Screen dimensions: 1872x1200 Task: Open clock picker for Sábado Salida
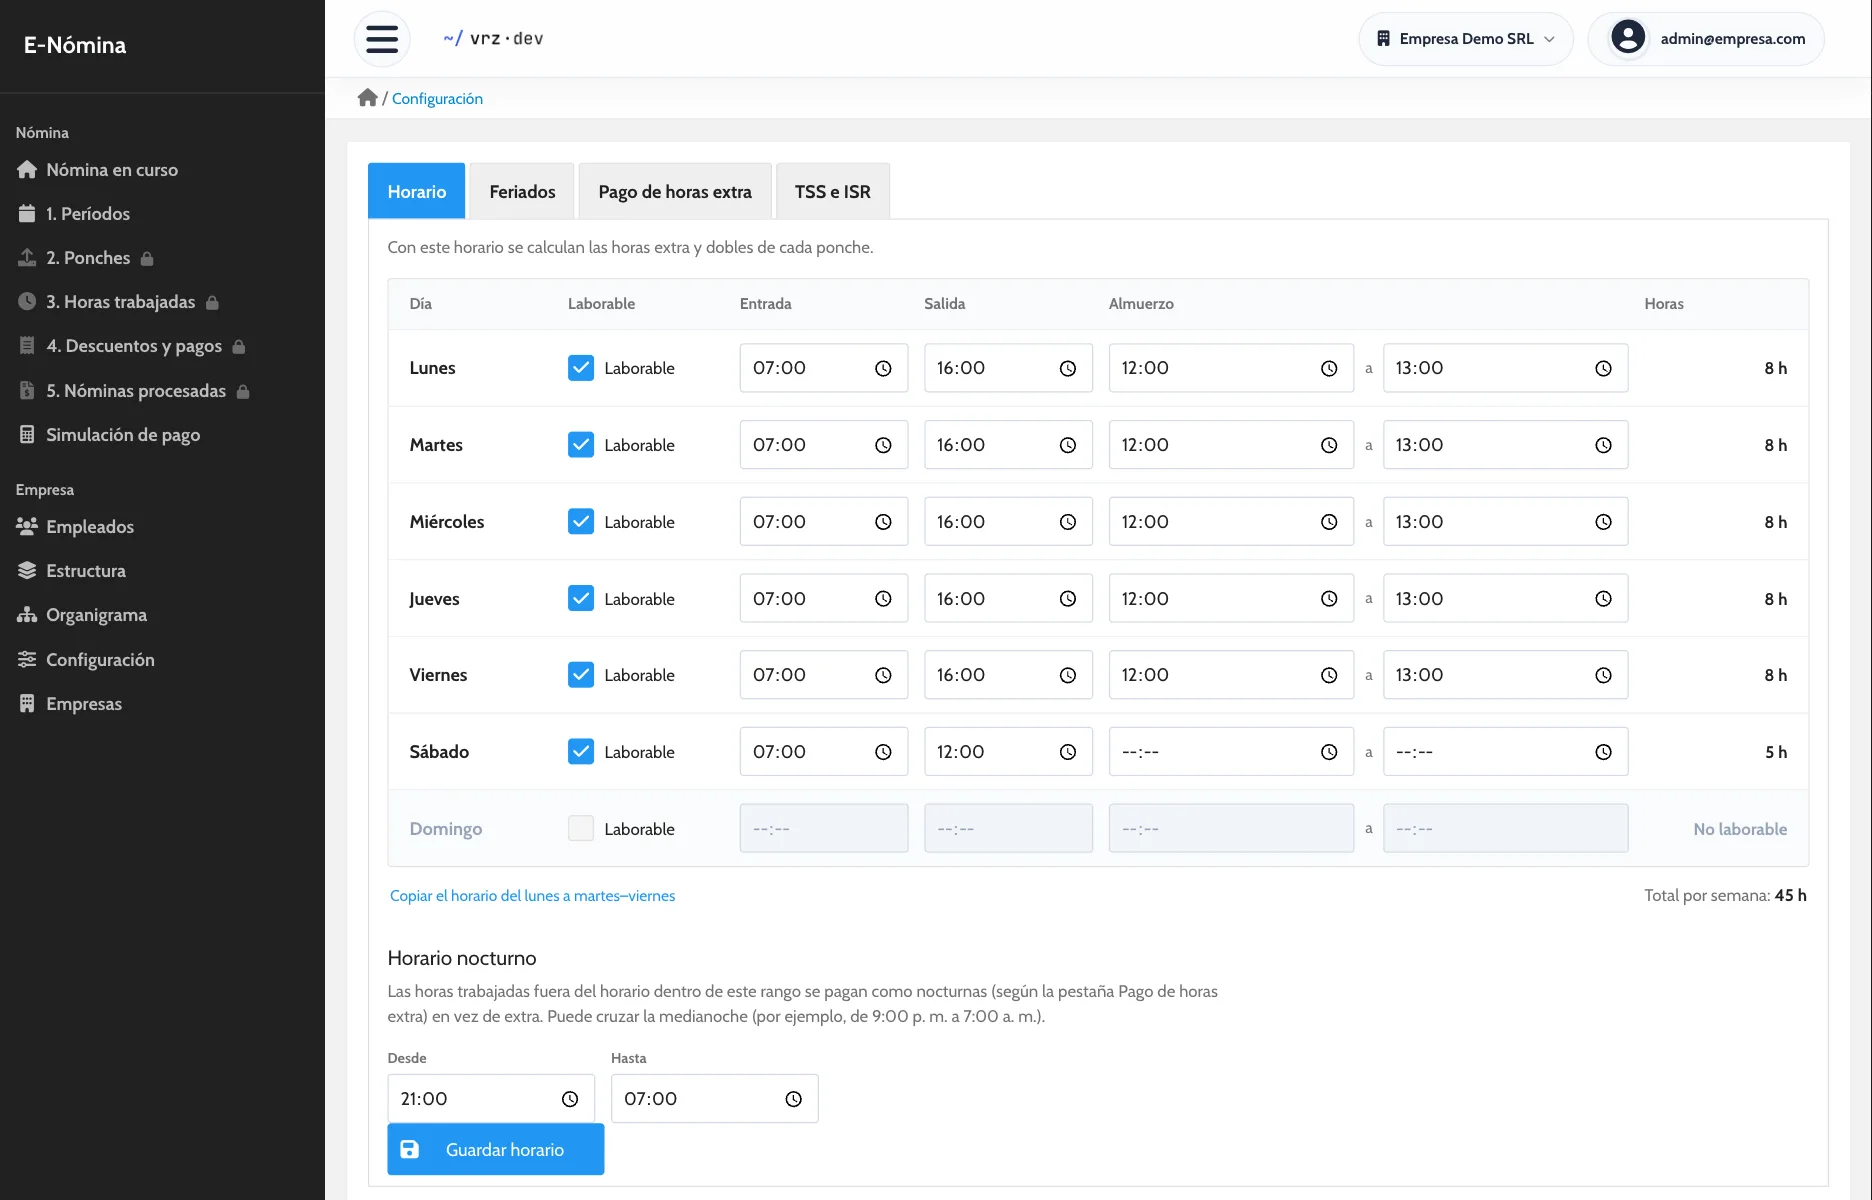(x=1068, y=752)
